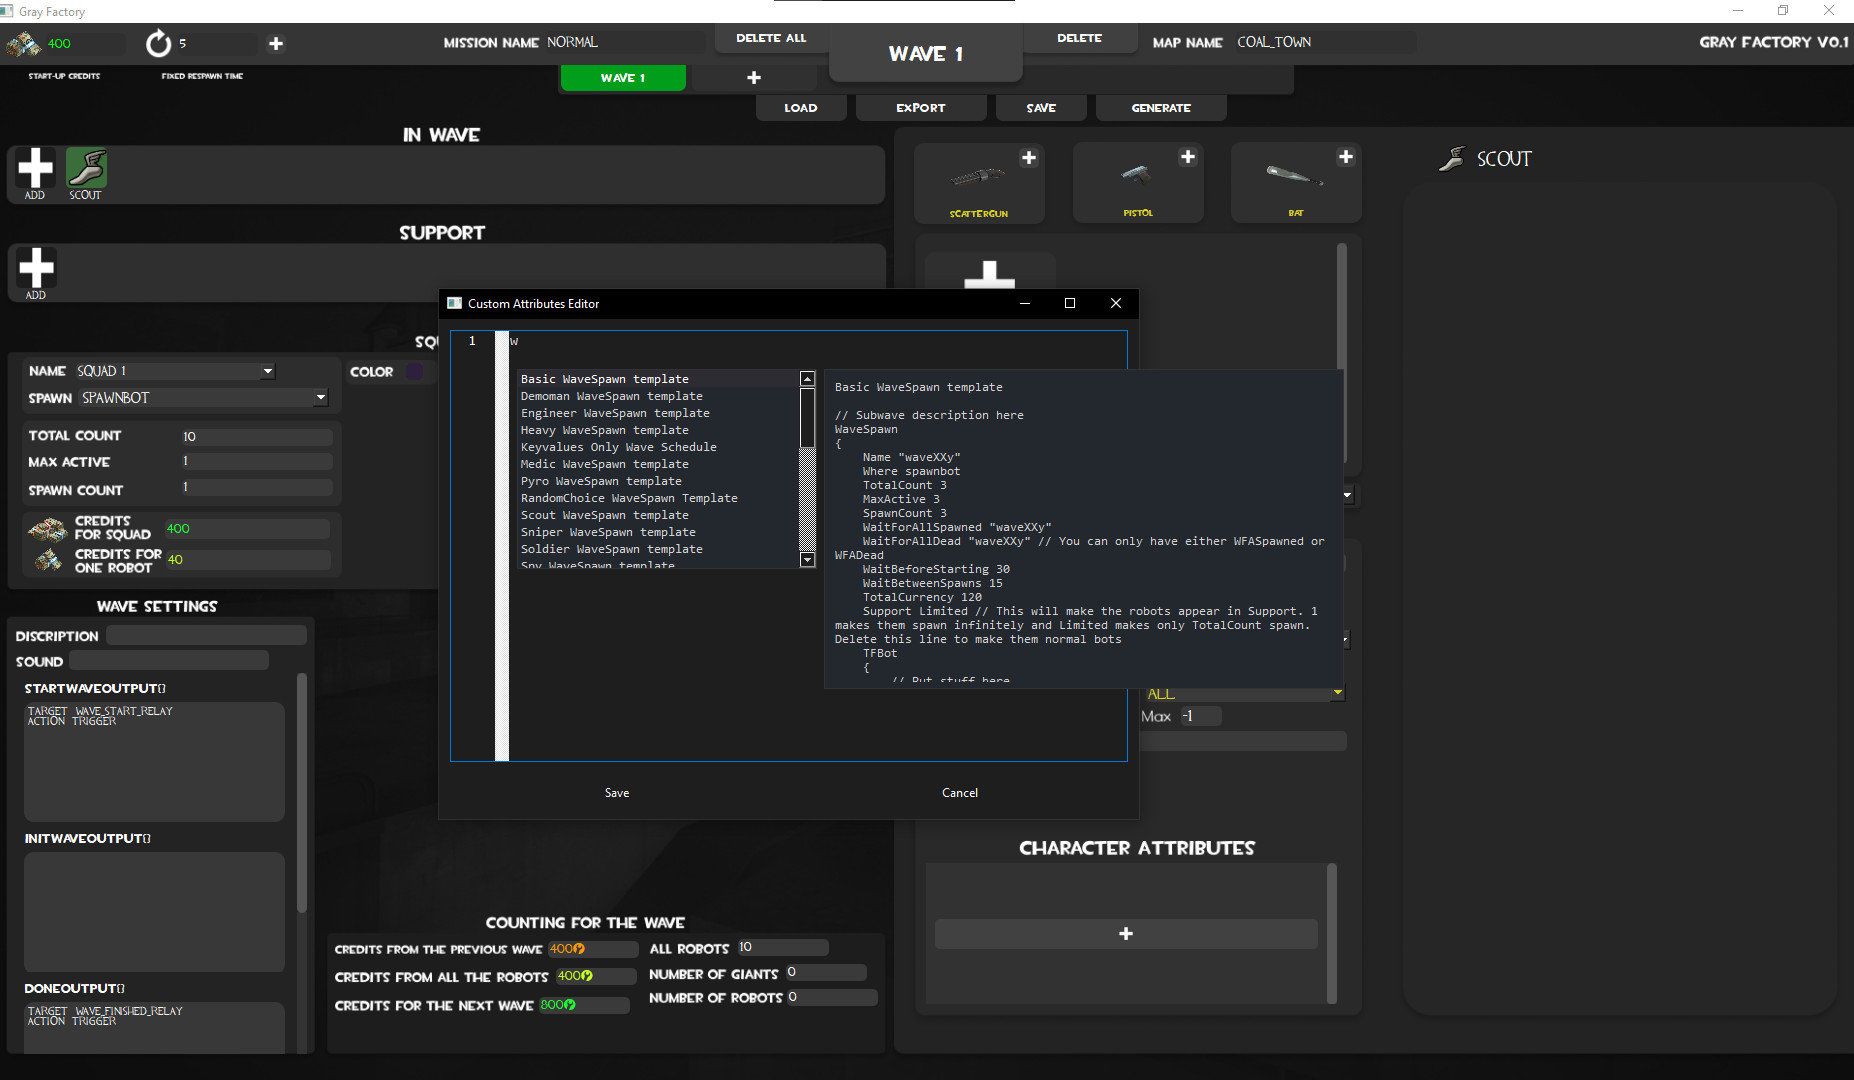Screen dimensions: 1854x1080
Task: Open the squad Color swatch
Action: (414, 372)
